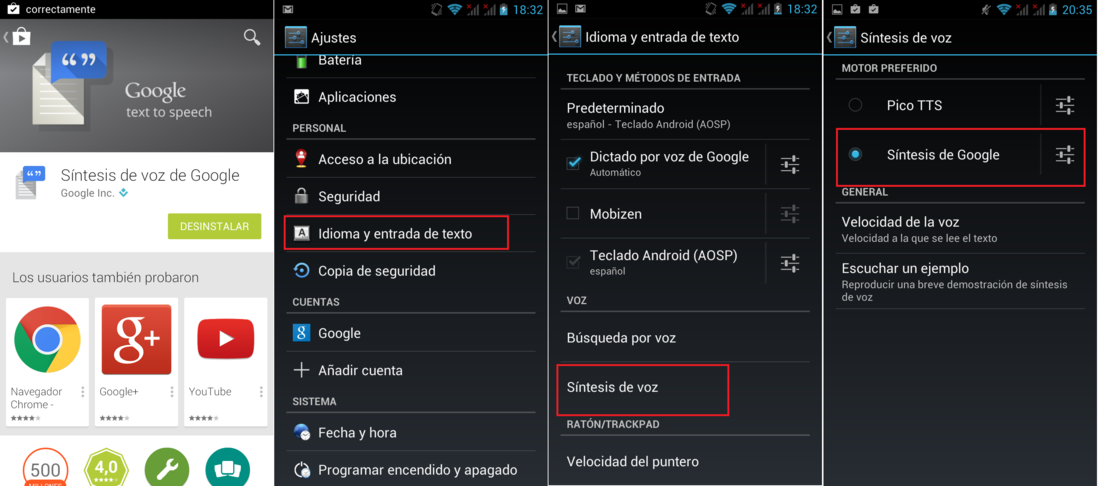
Task: Open the Síntesis de voz option
Action: pyautogui.click(x=643, y=389)
